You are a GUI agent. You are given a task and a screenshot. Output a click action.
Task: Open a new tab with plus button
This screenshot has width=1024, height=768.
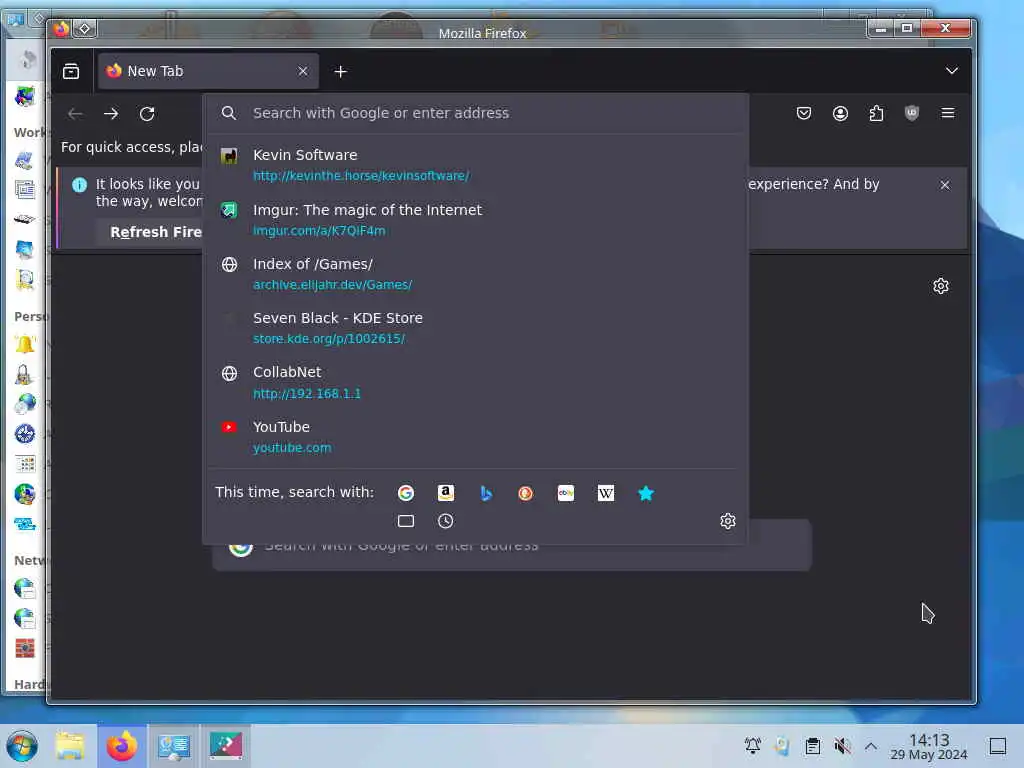click(340, 71)
